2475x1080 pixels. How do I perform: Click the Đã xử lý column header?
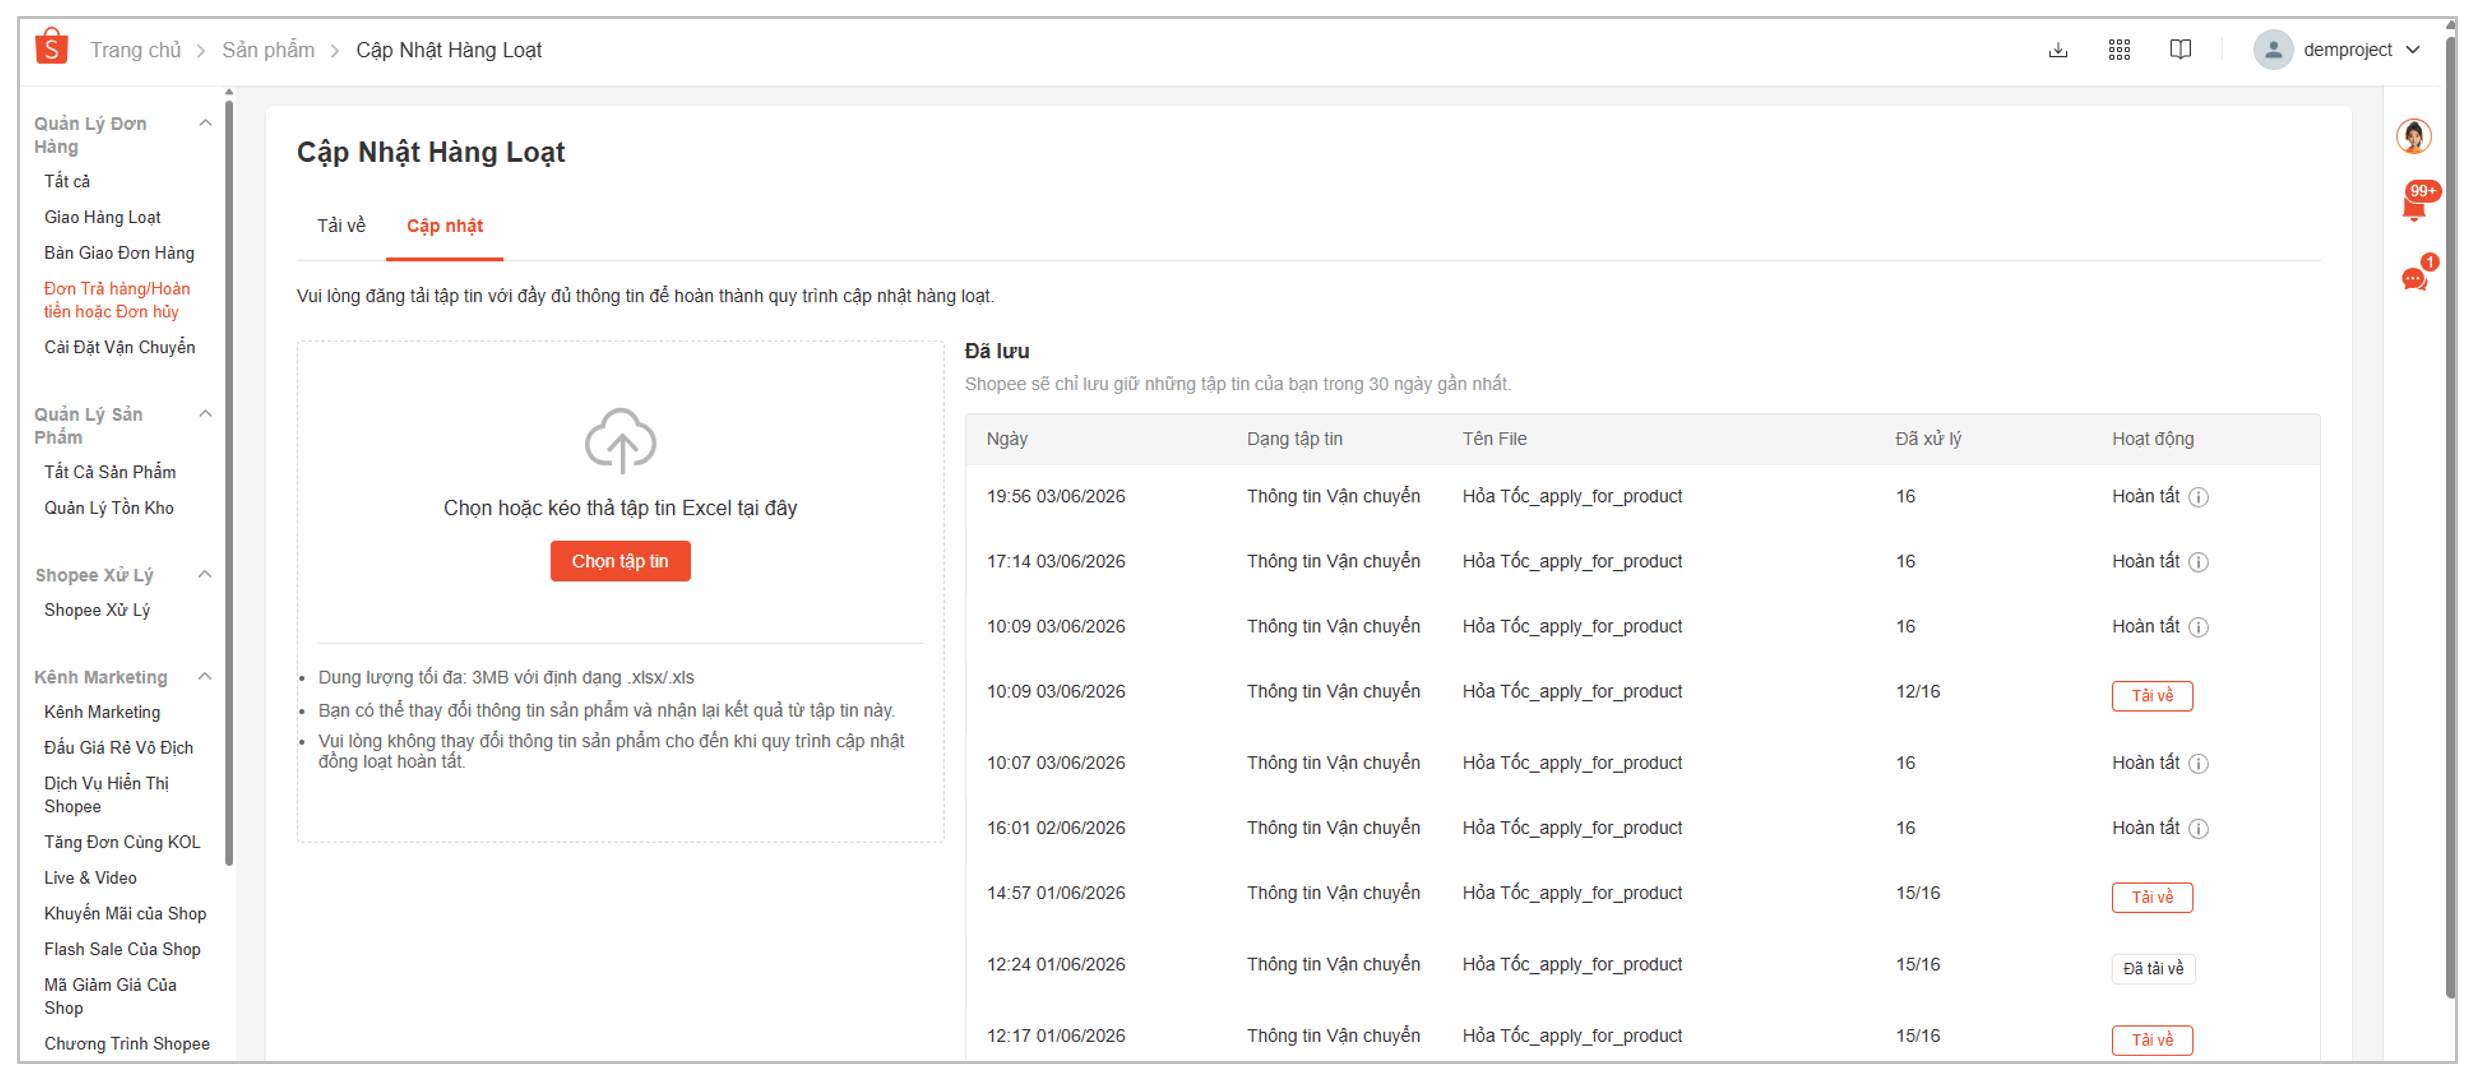pos(1928,439)
